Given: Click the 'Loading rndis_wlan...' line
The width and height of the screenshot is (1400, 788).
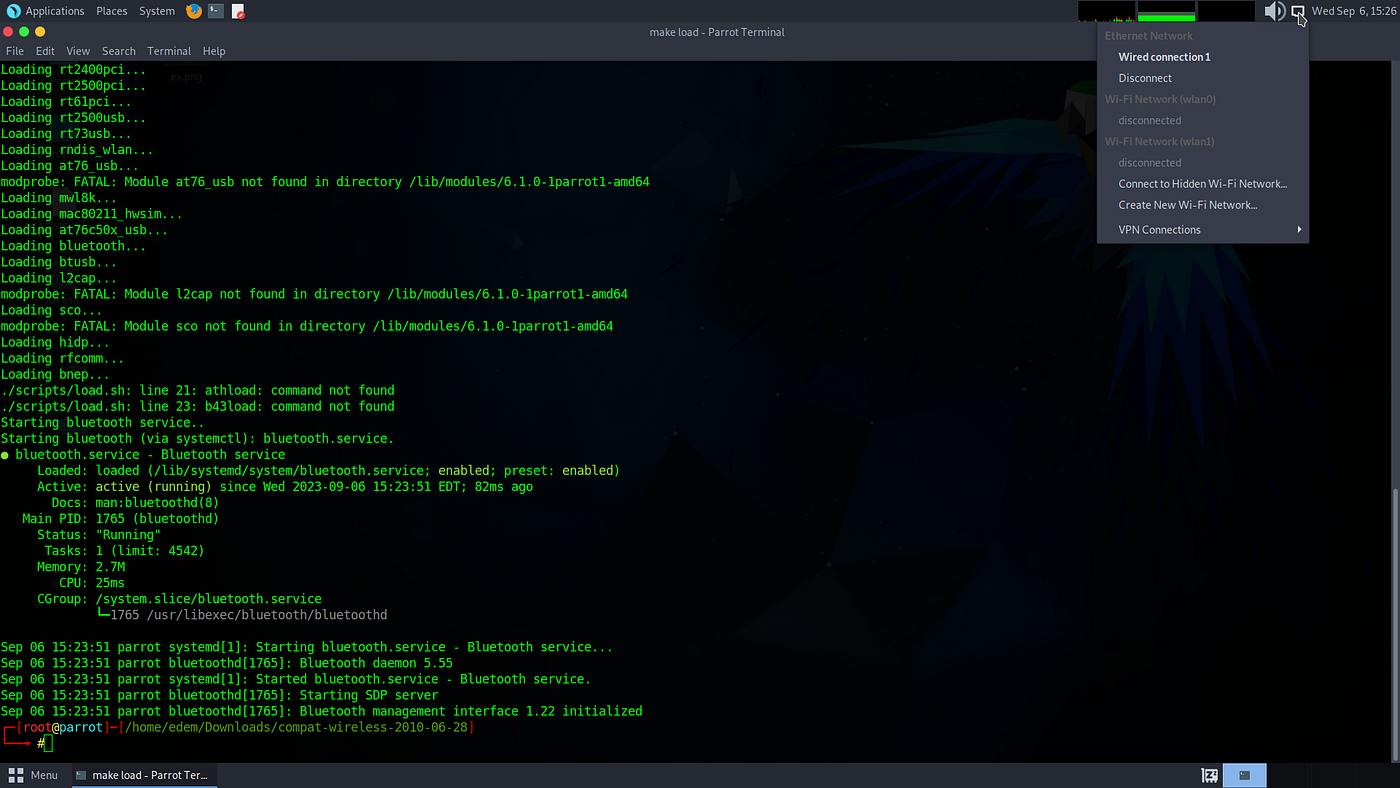Looking at the screenshot, I should (77, 150).
